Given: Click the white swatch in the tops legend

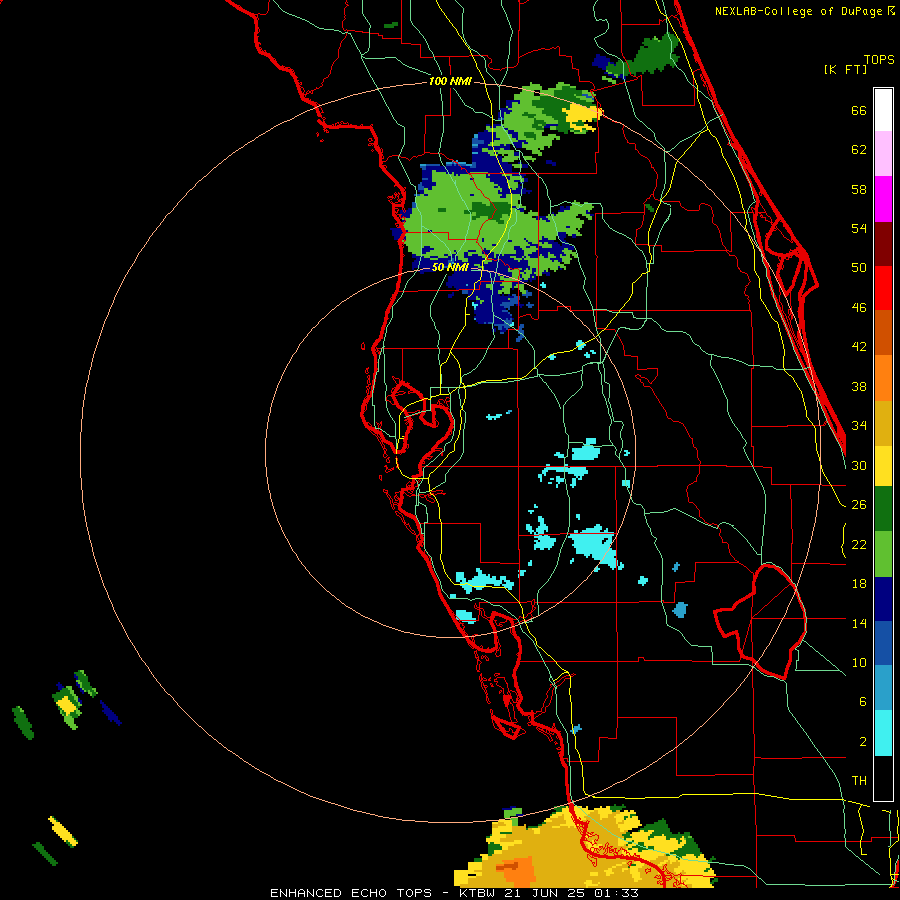Looking at the screenshot, I should [883, 110].
